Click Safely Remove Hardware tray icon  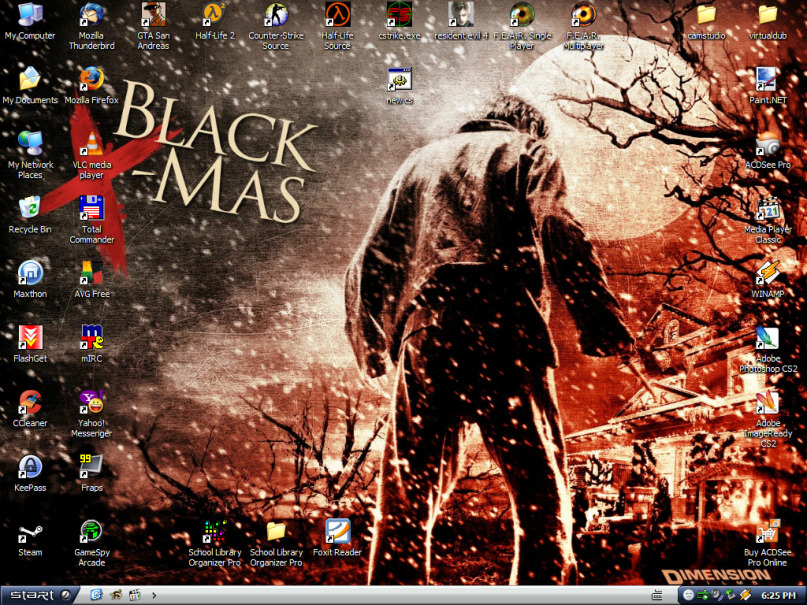pos(731,595)
